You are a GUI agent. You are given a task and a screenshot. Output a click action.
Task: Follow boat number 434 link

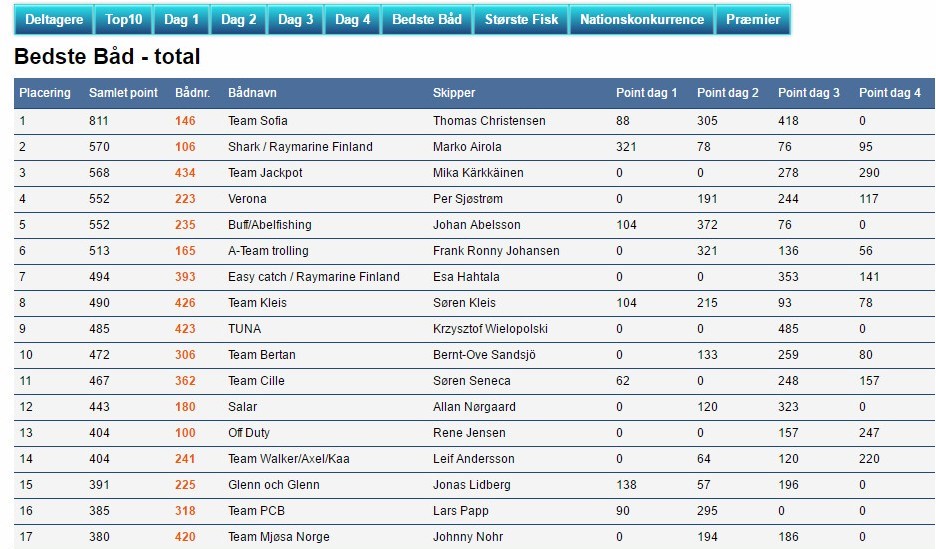point(185,173)
